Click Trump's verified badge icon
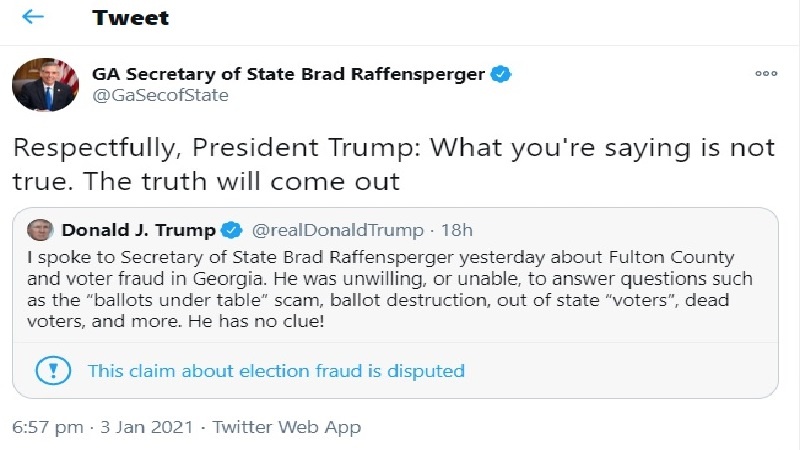800x450 pixels. [x=233, y=231]
